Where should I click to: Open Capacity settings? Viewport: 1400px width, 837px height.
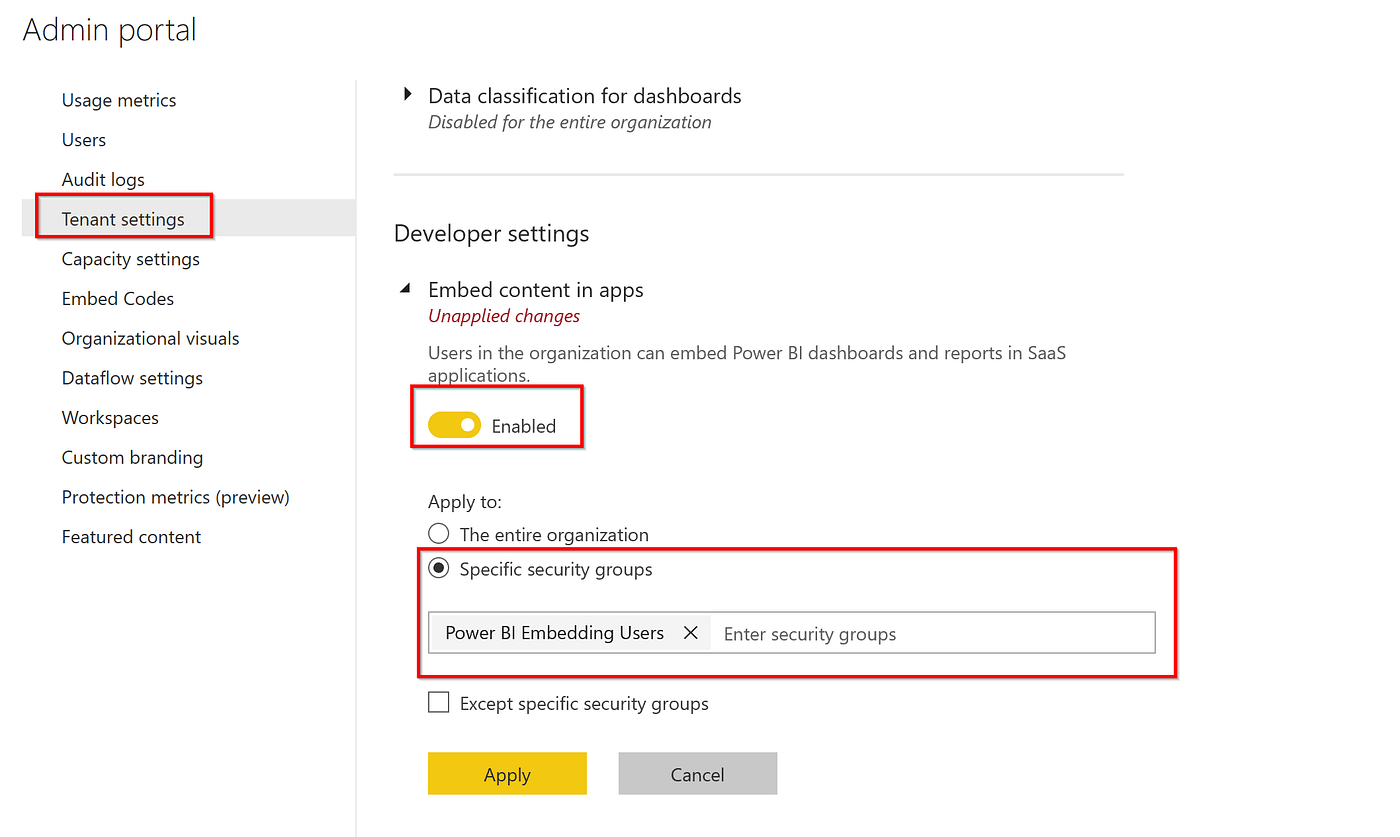pyautogui.click(x=131, y=259)
